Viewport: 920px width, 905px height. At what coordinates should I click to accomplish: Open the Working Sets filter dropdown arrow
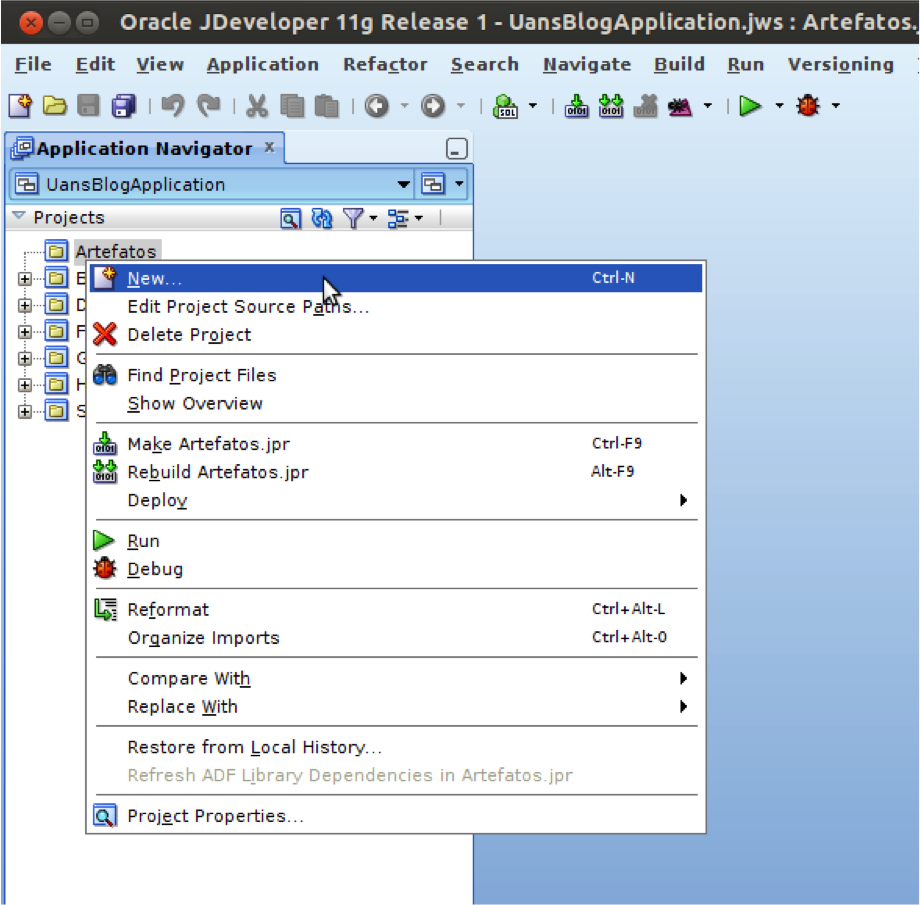coord(373,219)
